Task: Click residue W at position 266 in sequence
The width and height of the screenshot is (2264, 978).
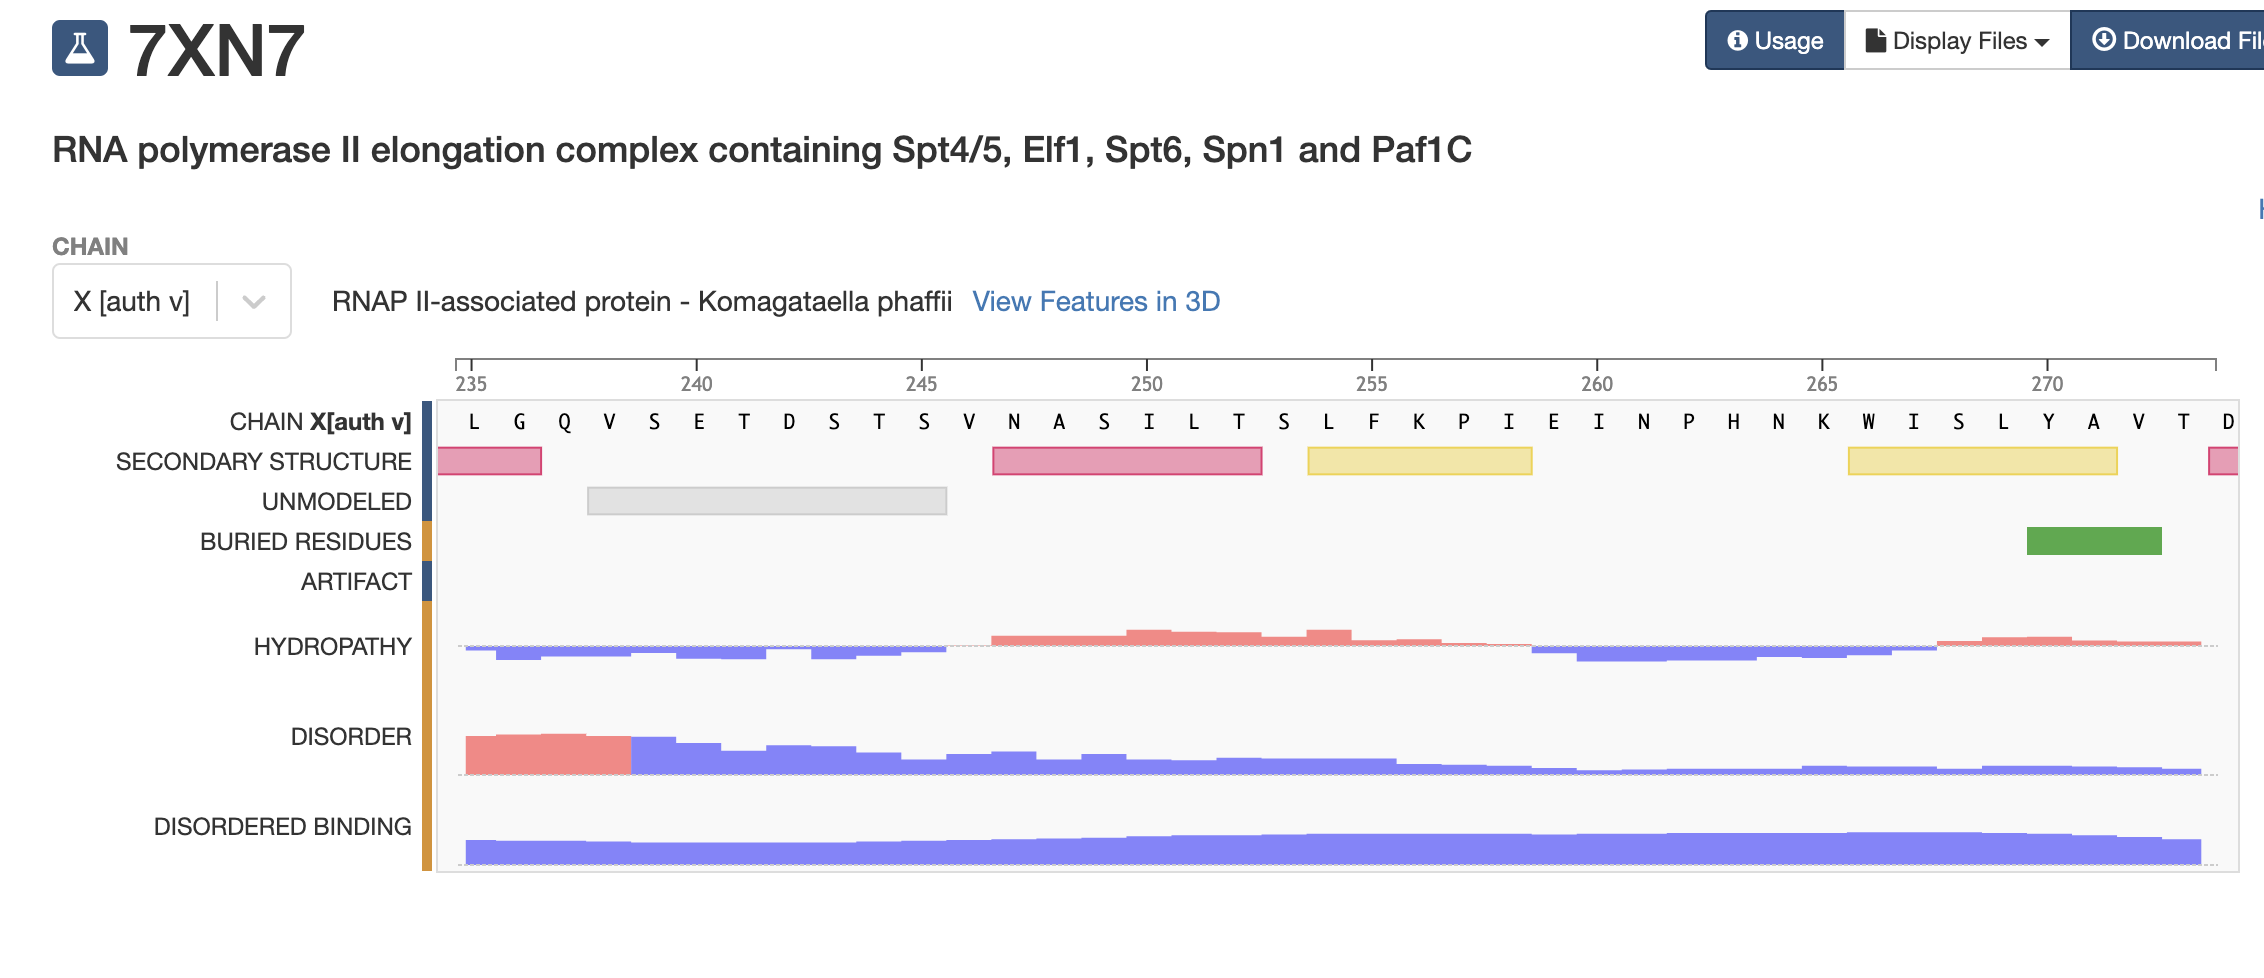Action: pyautogui.click(x=1868, y=421)
